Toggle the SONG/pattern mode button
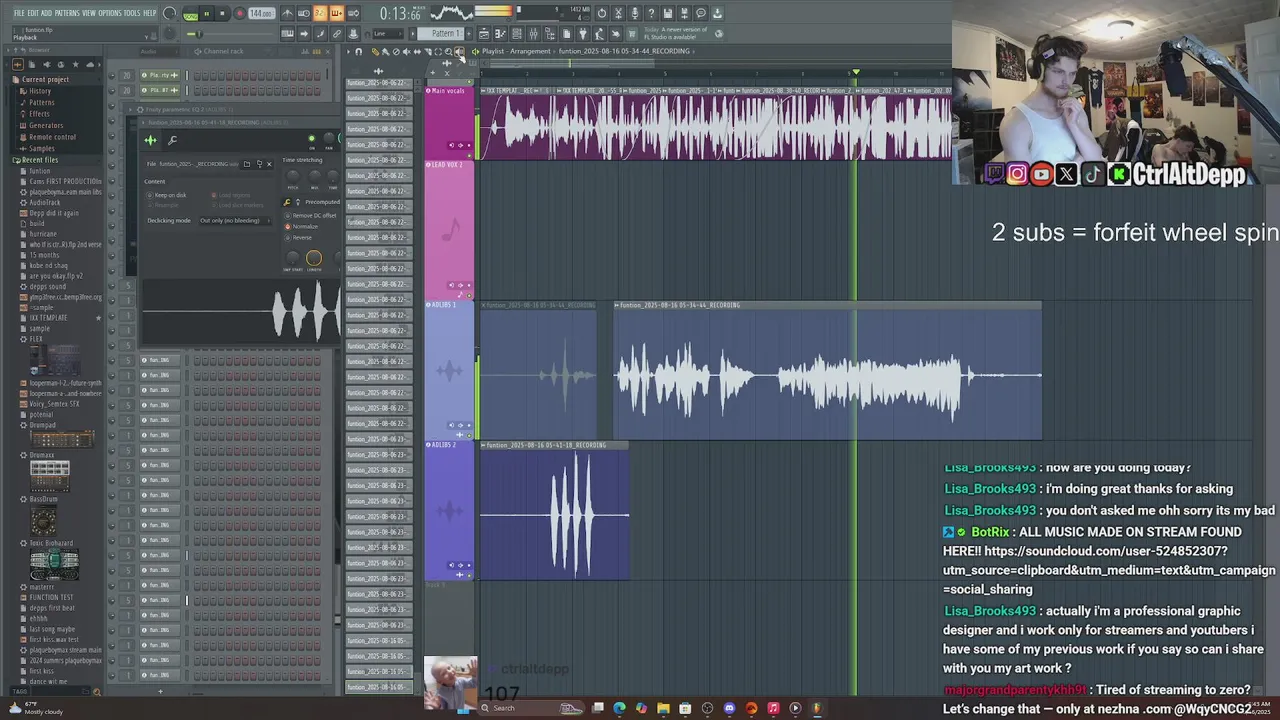The width and height of the screenshot is (1280, 720). tap(190, 14)
